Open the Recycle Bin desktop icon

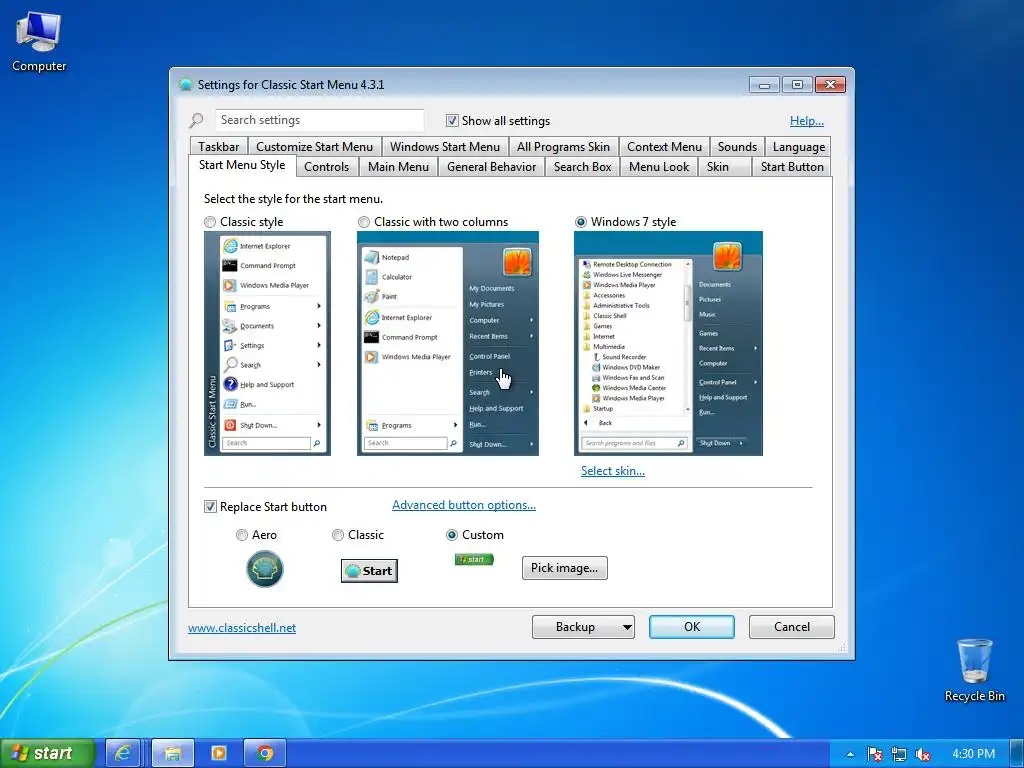click(974, 671)
